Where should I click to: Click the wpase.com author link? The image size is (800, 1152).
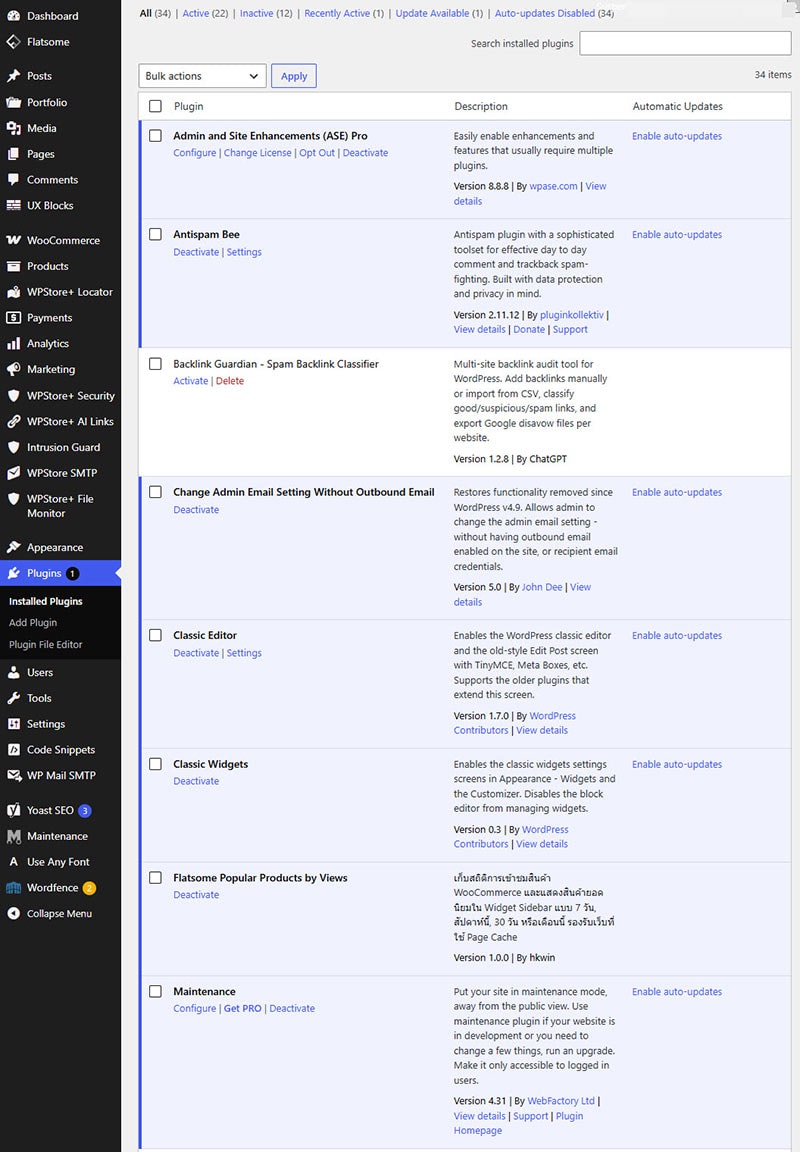coord(553,186)
